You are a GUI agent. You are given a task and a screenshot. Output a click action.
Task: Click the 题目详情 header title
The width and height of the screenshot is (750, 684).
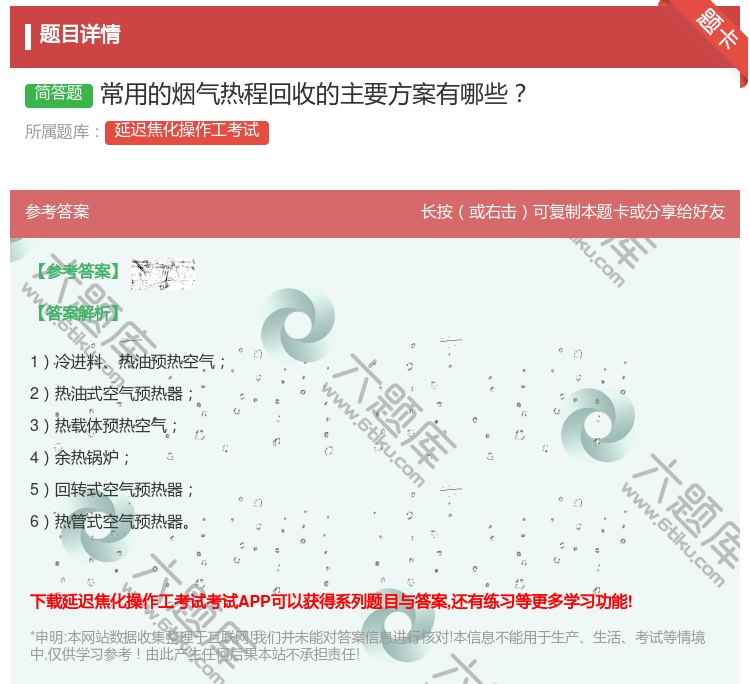[x=80, y=34]
